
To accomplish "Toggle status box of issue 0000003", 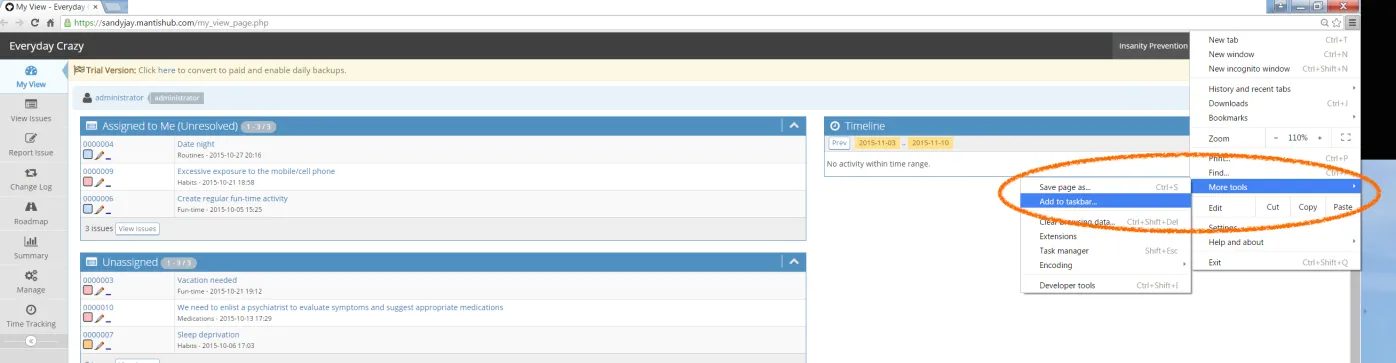I will [88, 291].
